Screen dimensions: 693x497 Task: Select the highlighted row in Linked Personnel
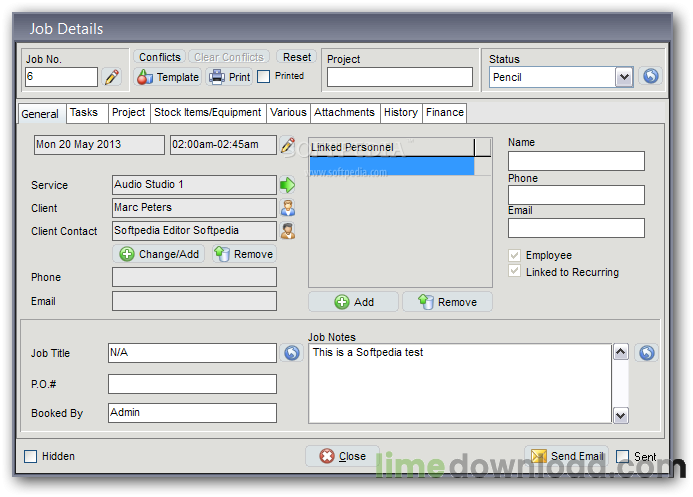(392, 166)
